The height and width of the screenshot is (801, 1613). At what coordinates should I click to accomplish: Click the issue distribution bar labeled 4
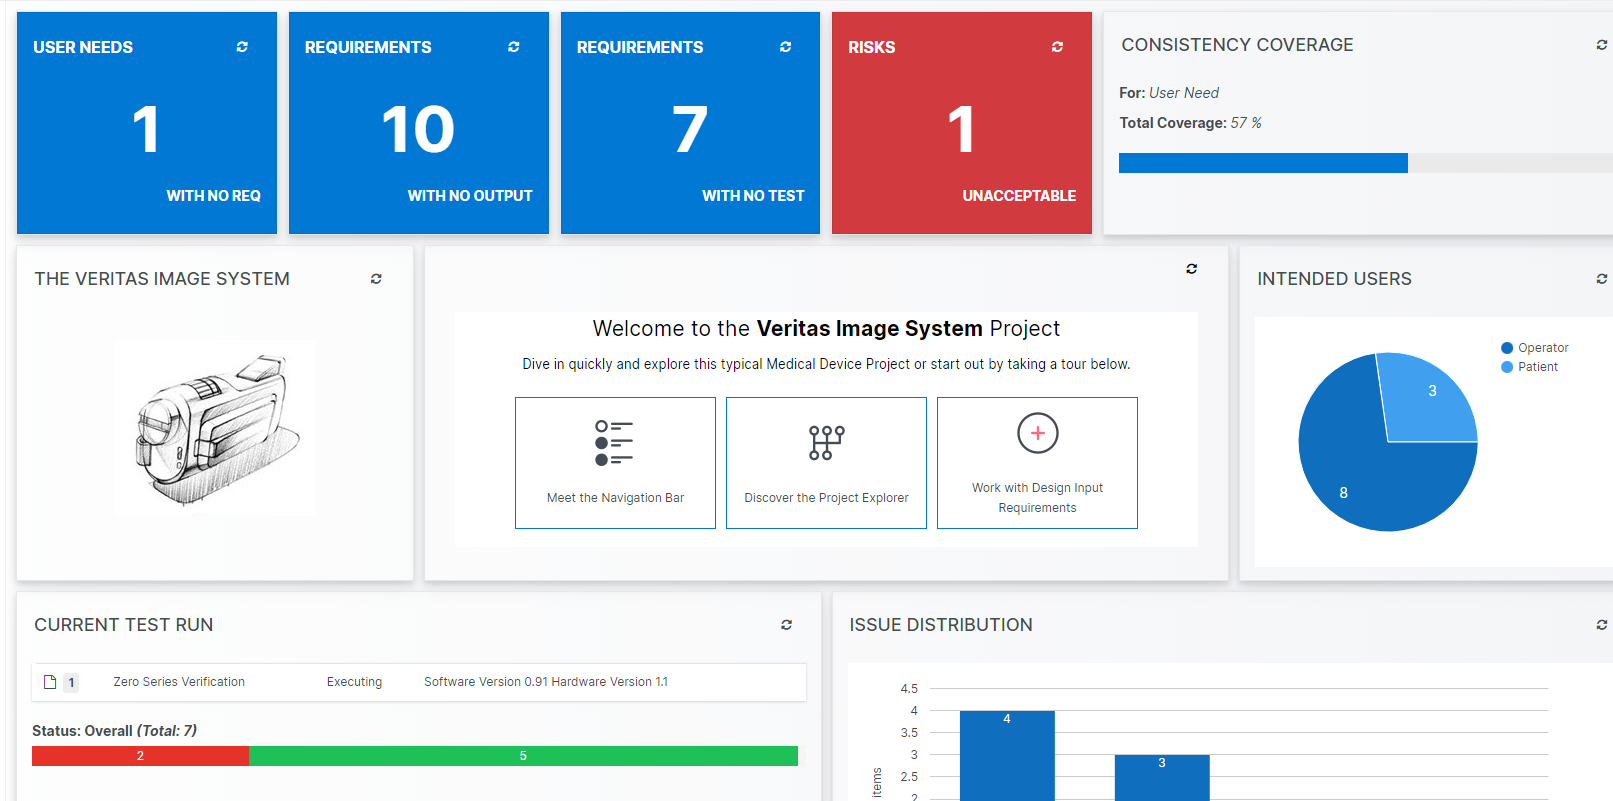[1006, 755]
